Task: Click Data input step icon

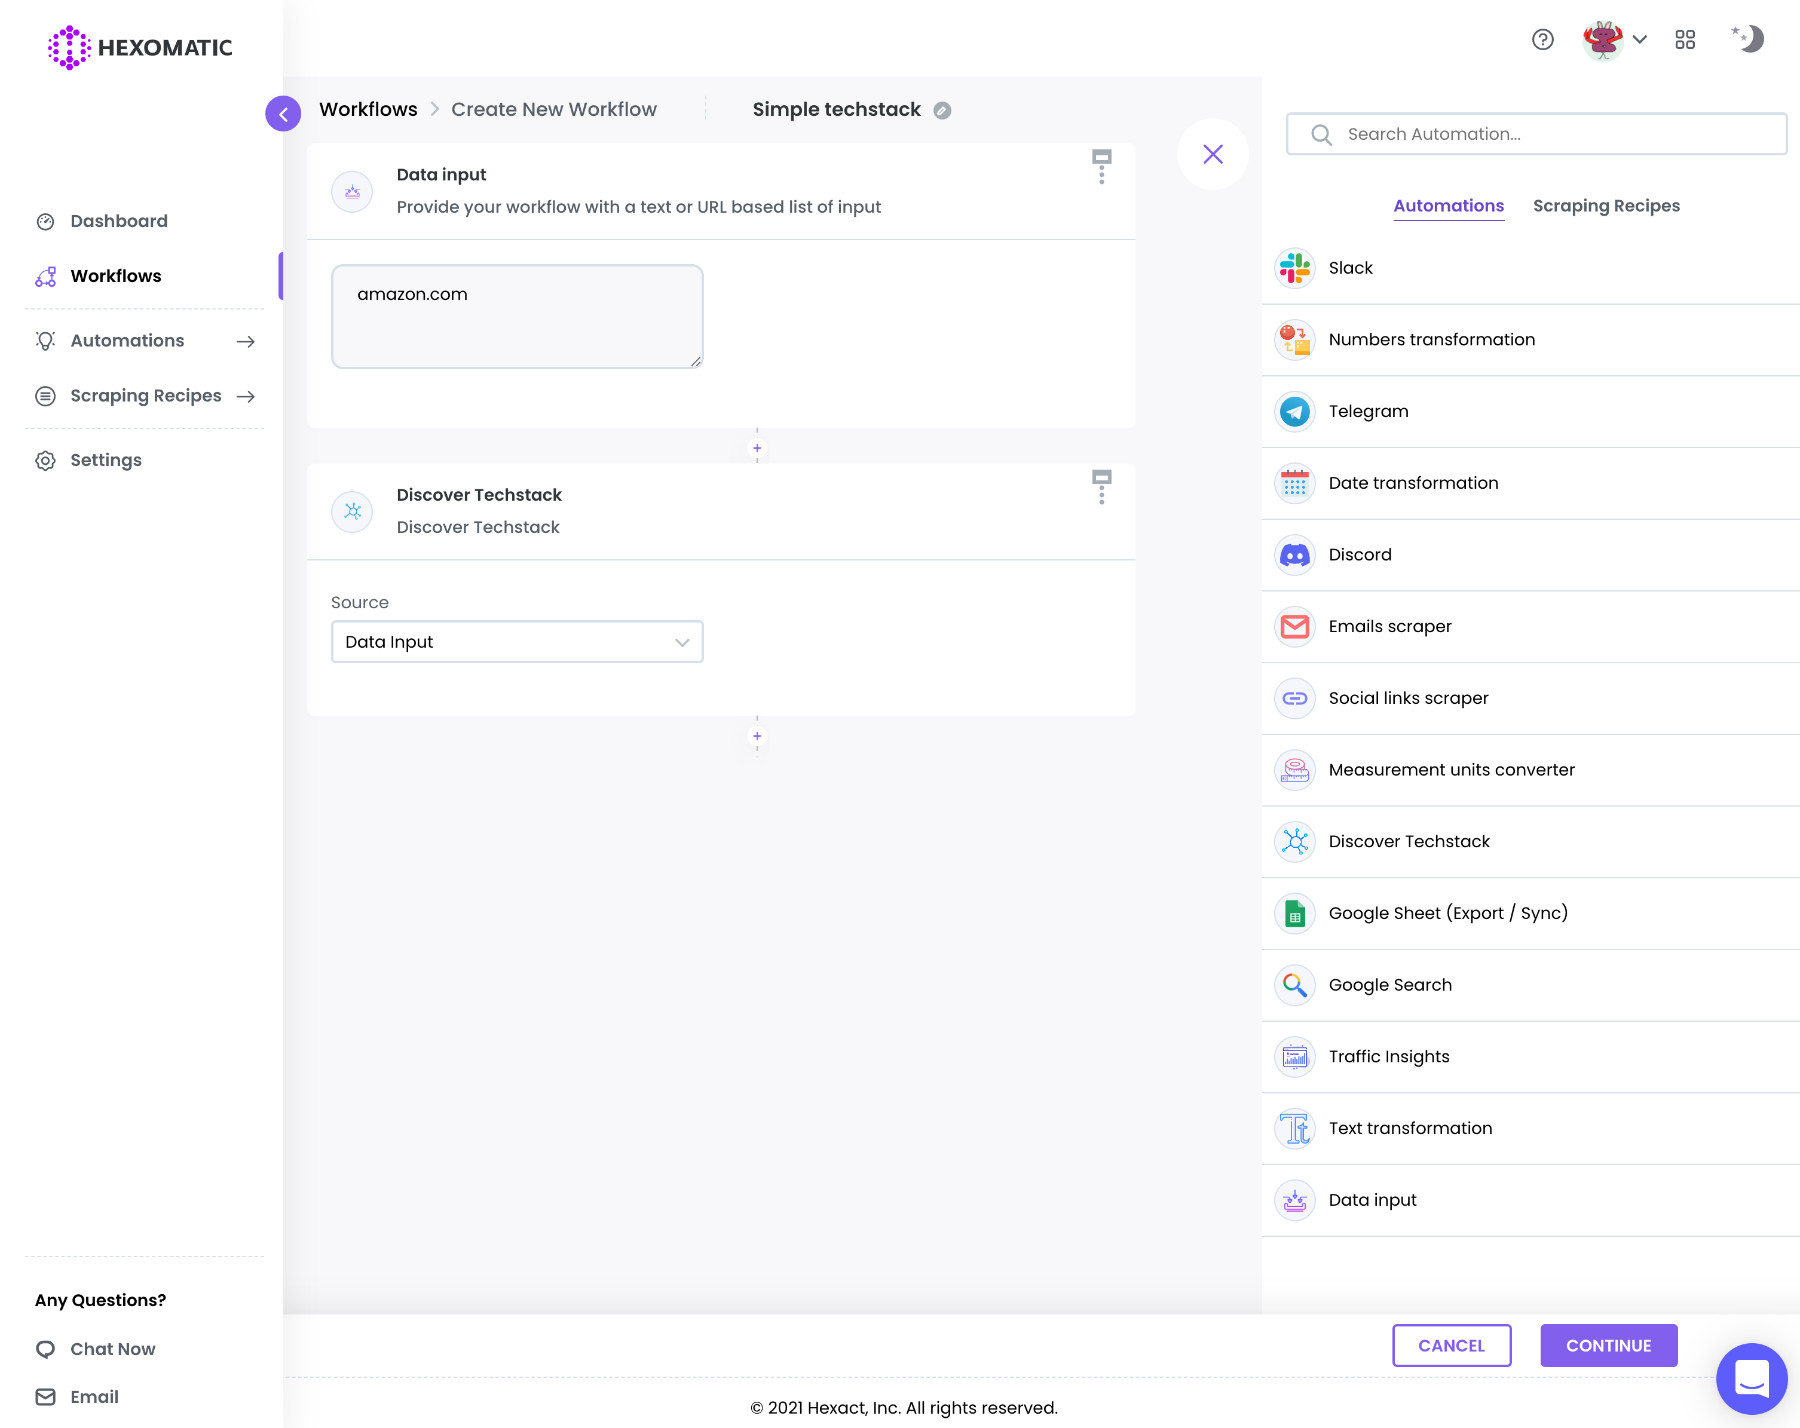Action: click(x=352, y=191)
